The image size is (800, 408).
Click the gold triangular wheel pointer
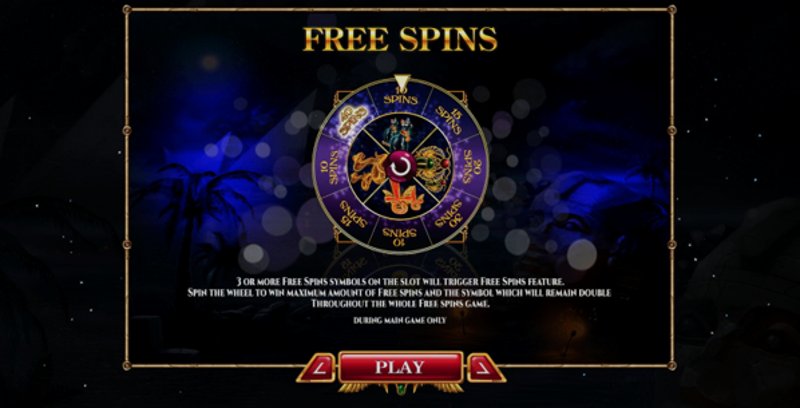(x=402, y=82)
